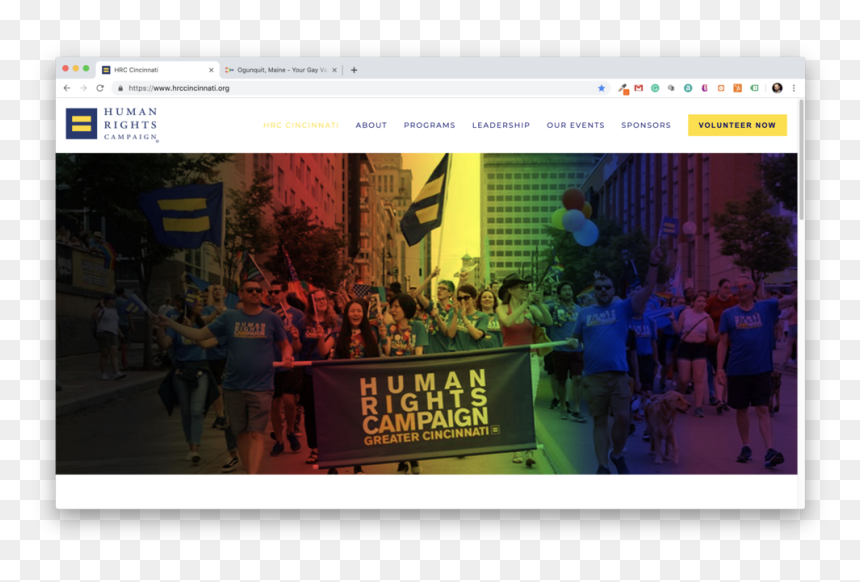Click the blue bookmark star icon
Viewport: 860px width, 582px height.
(x=601, y=88)
